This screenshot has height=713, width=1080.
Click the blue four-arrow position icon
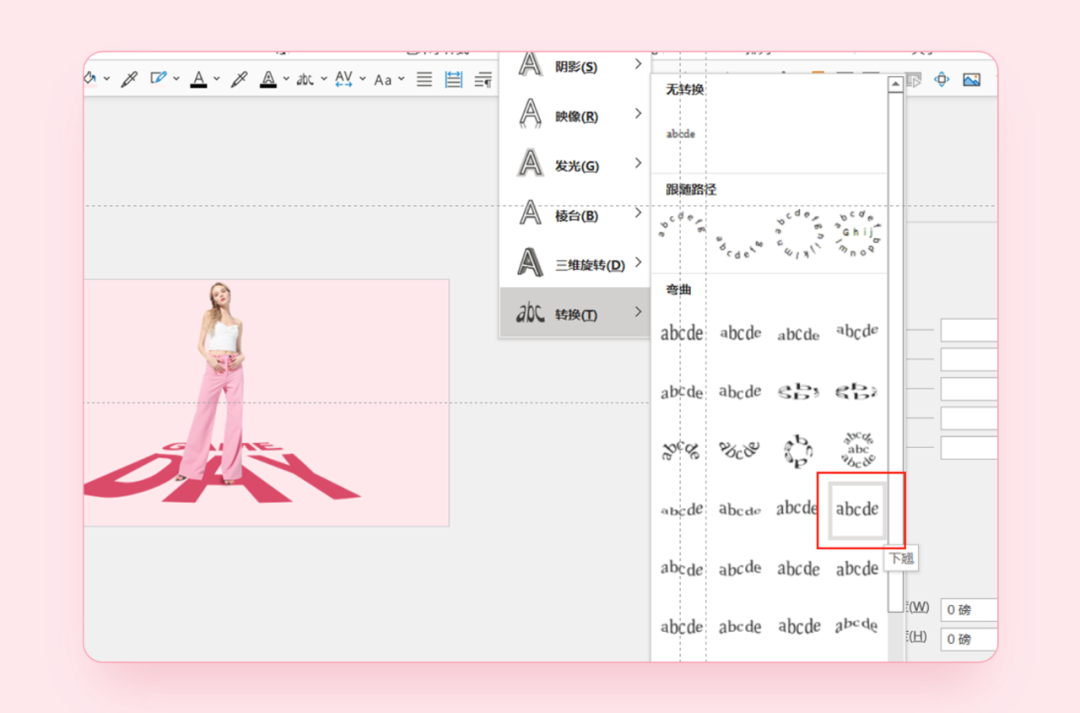point(942,79)
